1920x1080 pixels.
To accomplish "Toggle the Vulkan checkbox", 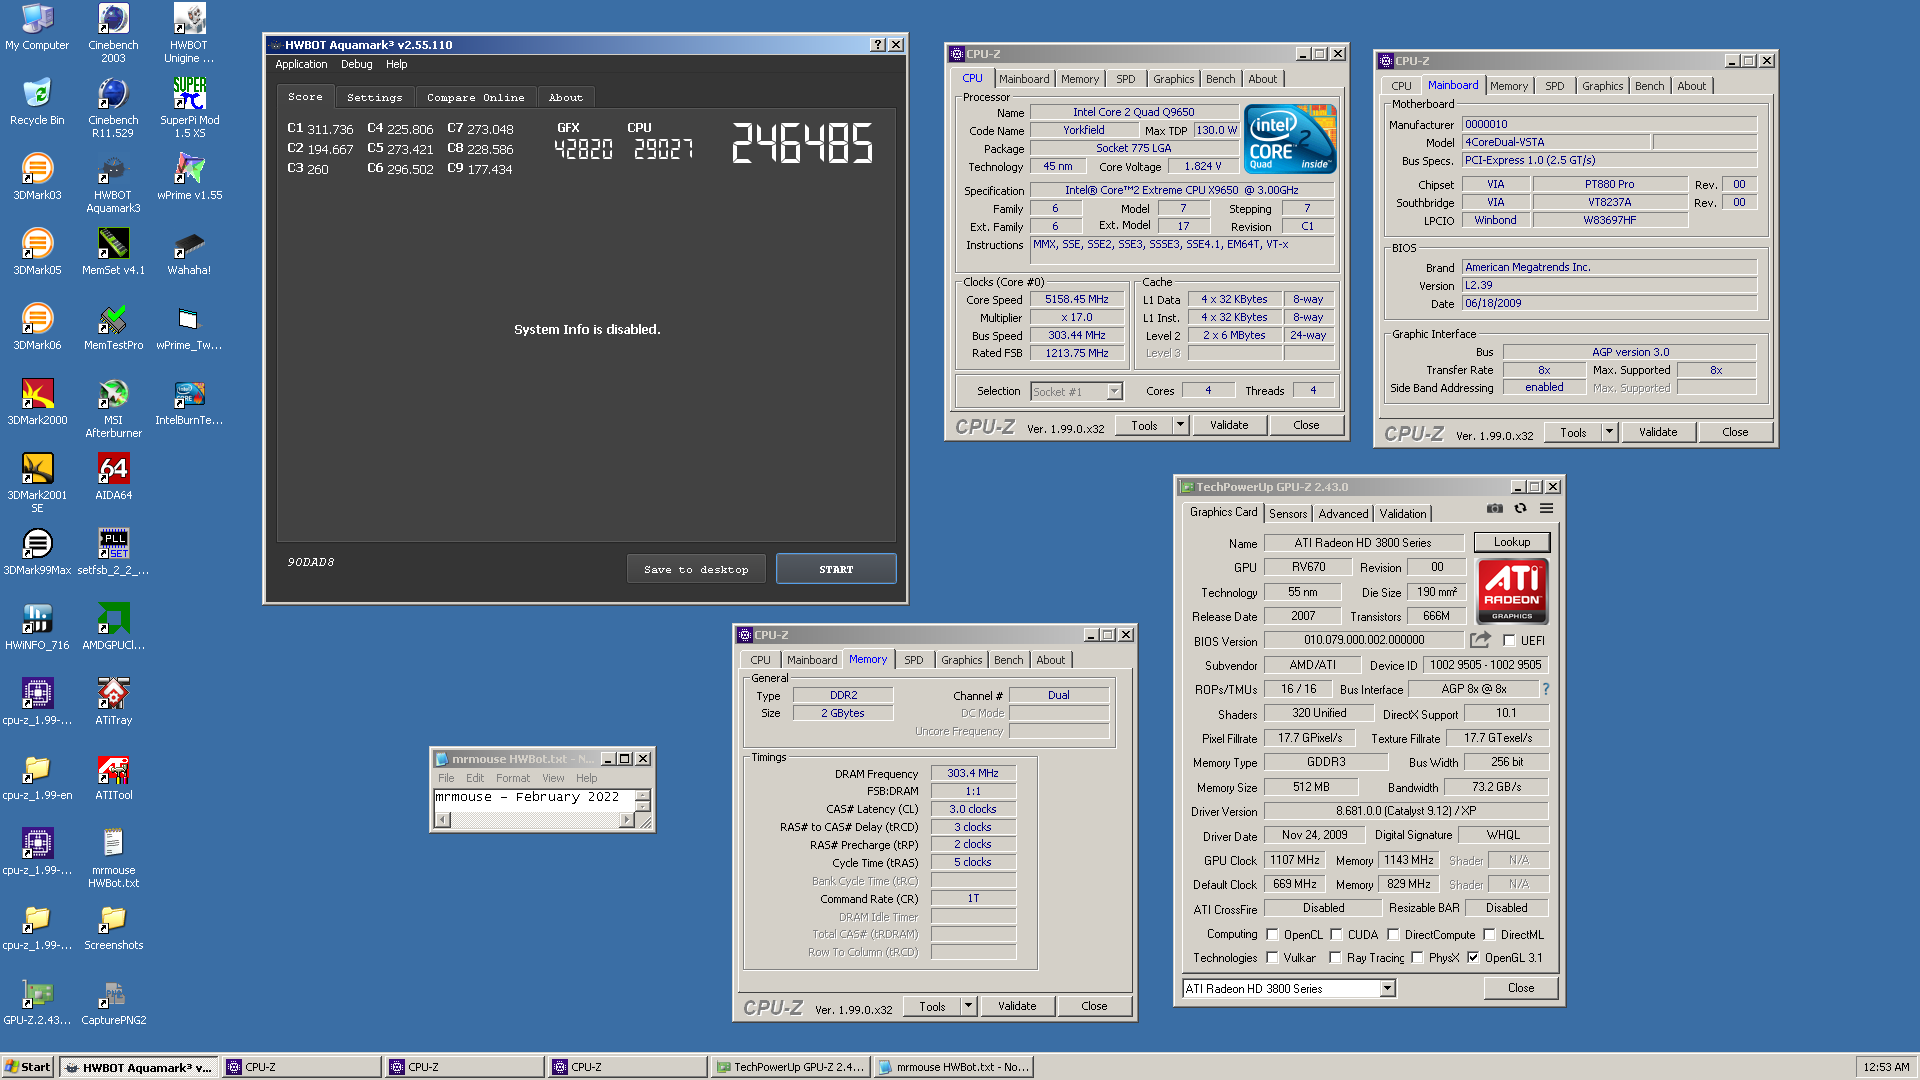I will [1272, 958].
